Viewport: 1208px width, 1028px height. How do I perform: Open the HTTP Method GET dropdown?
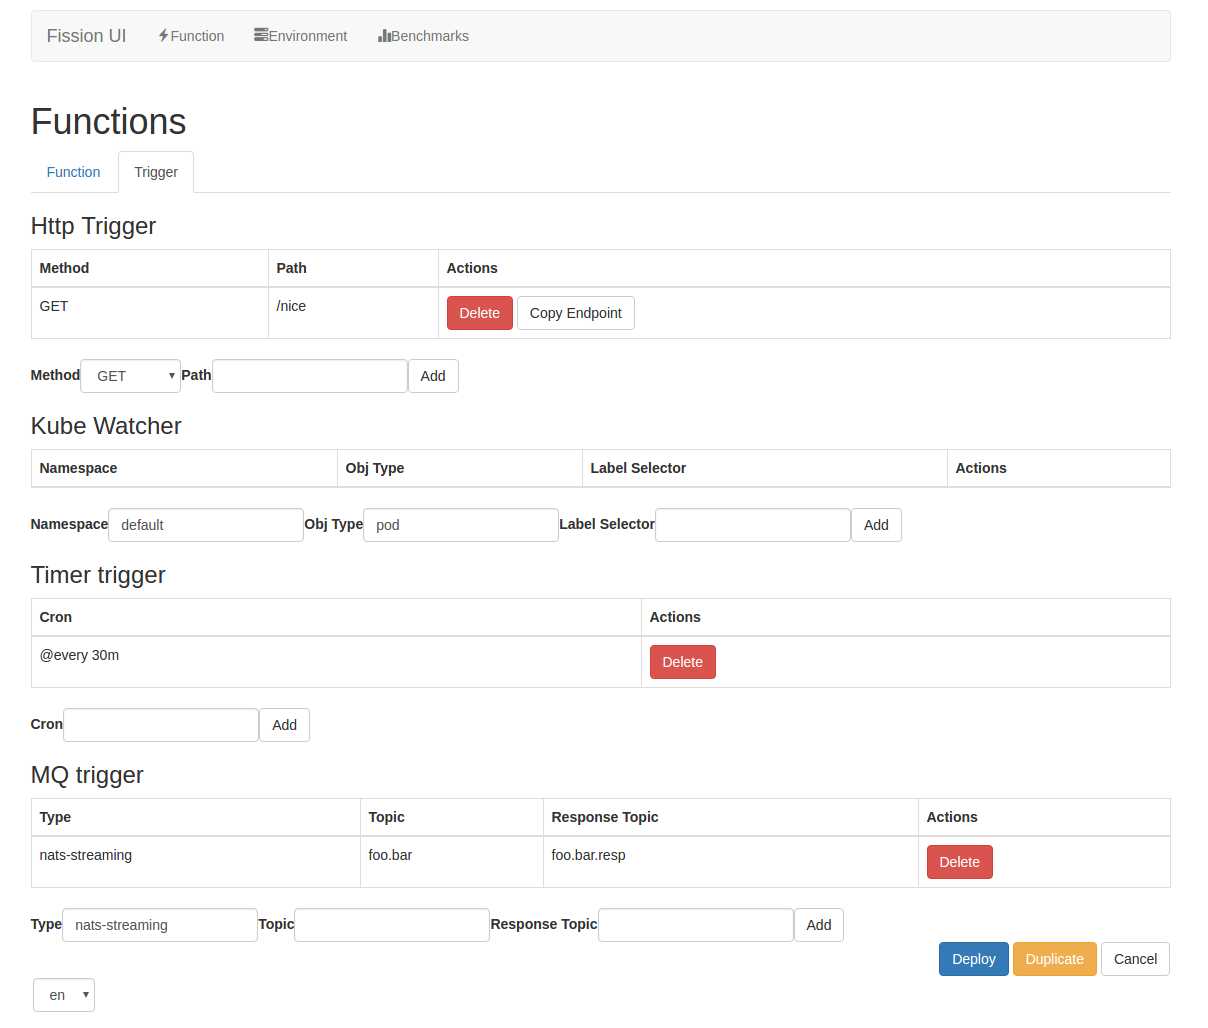[x=131, y=376]
